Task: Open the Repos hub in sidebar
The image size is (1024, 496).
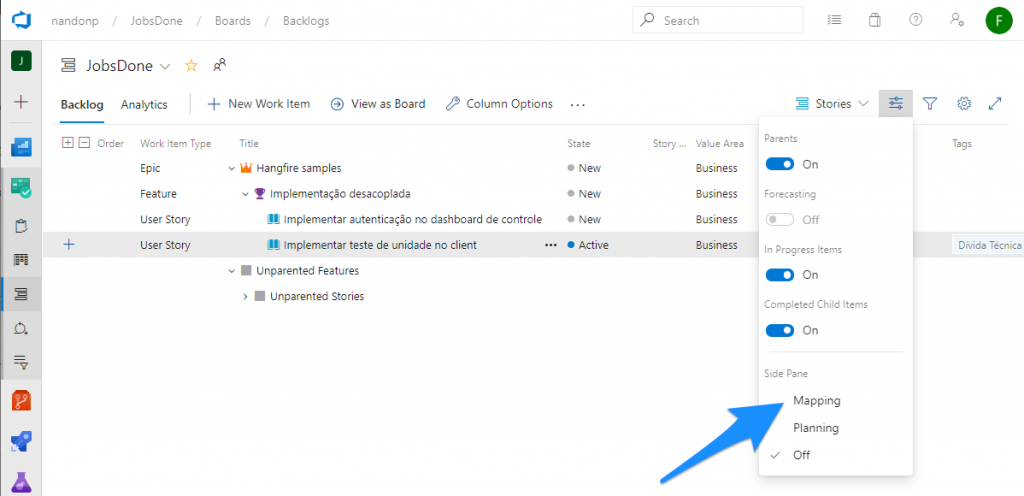Action: click(x=21, y=400)
